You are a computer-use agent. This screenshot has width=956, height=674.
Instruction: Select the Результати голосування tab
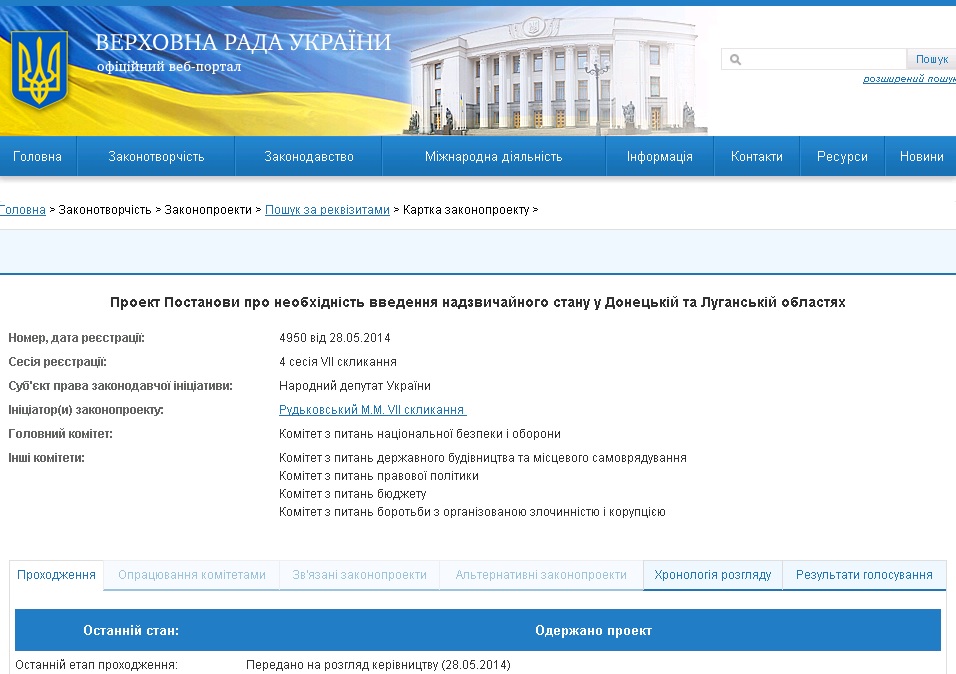[864, 575]
